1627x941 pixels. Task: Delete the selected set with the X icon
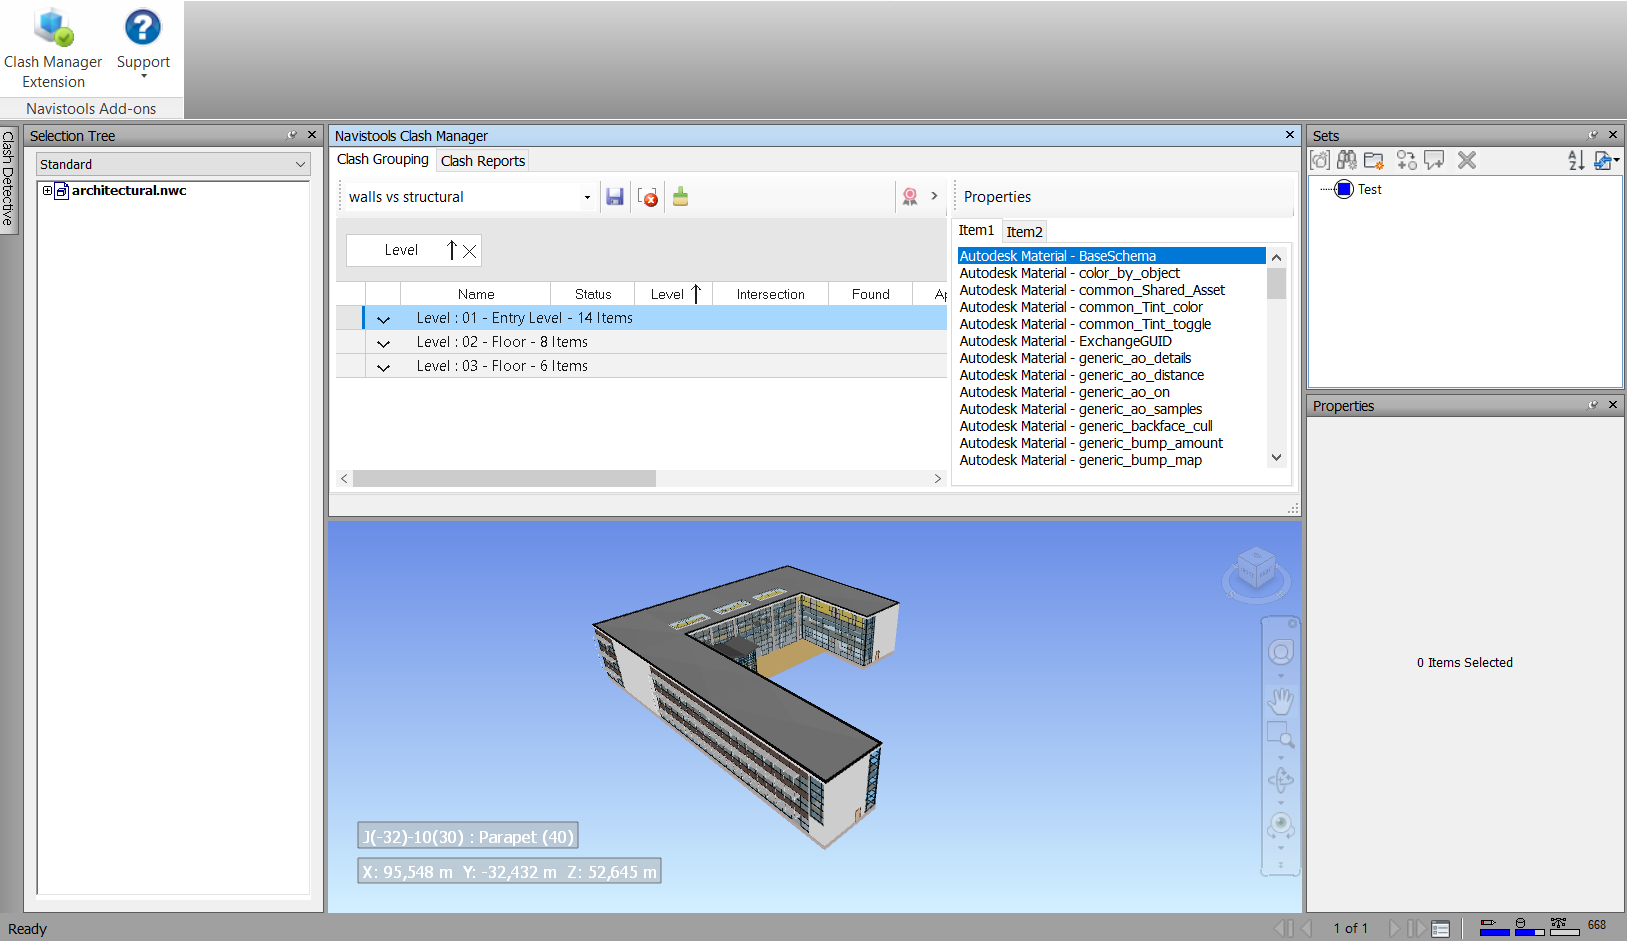1467,160
